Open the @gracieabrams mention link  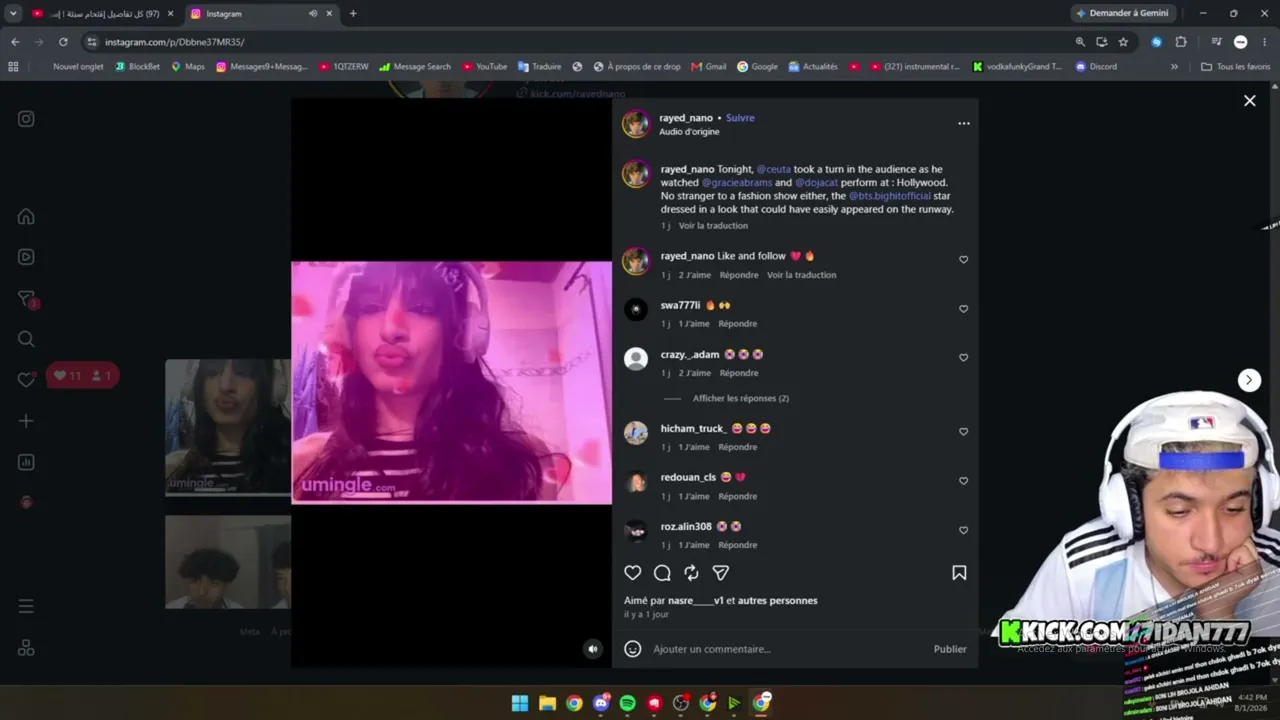tap(737, 183)
